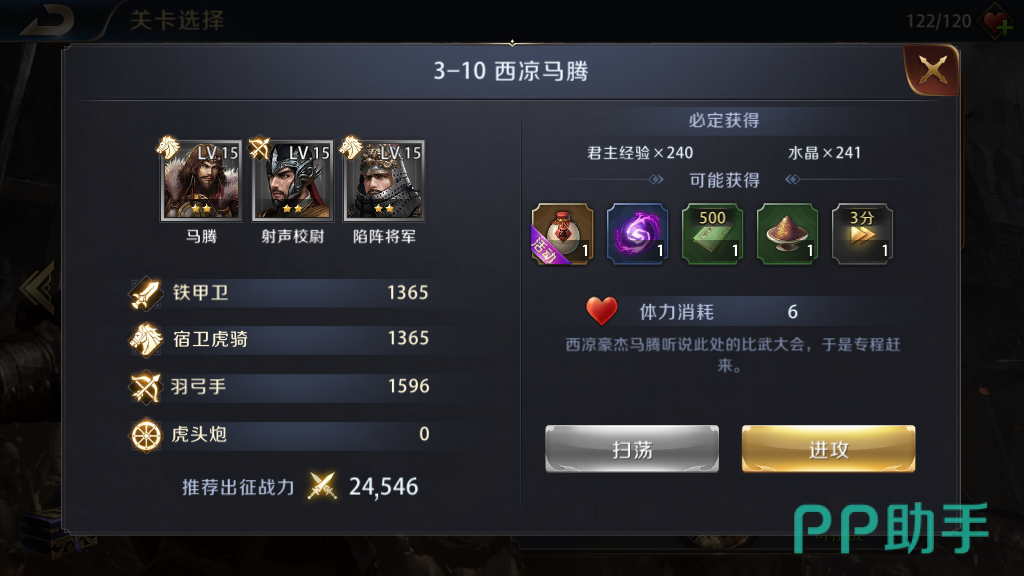Viewport: 1024px width, 576px height.
Task: Click the back arrow icon at top left
Action: tap(46, 20)
